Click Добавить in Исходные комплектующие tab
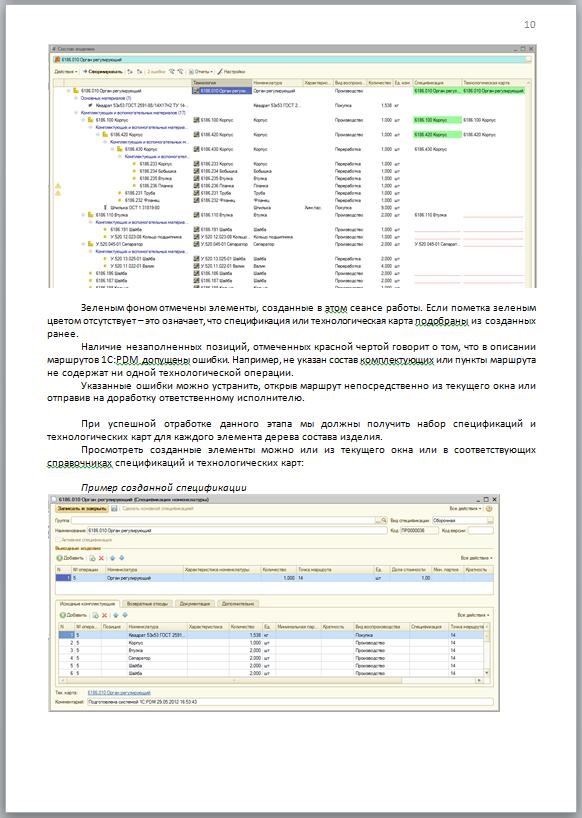 point(74,615)
